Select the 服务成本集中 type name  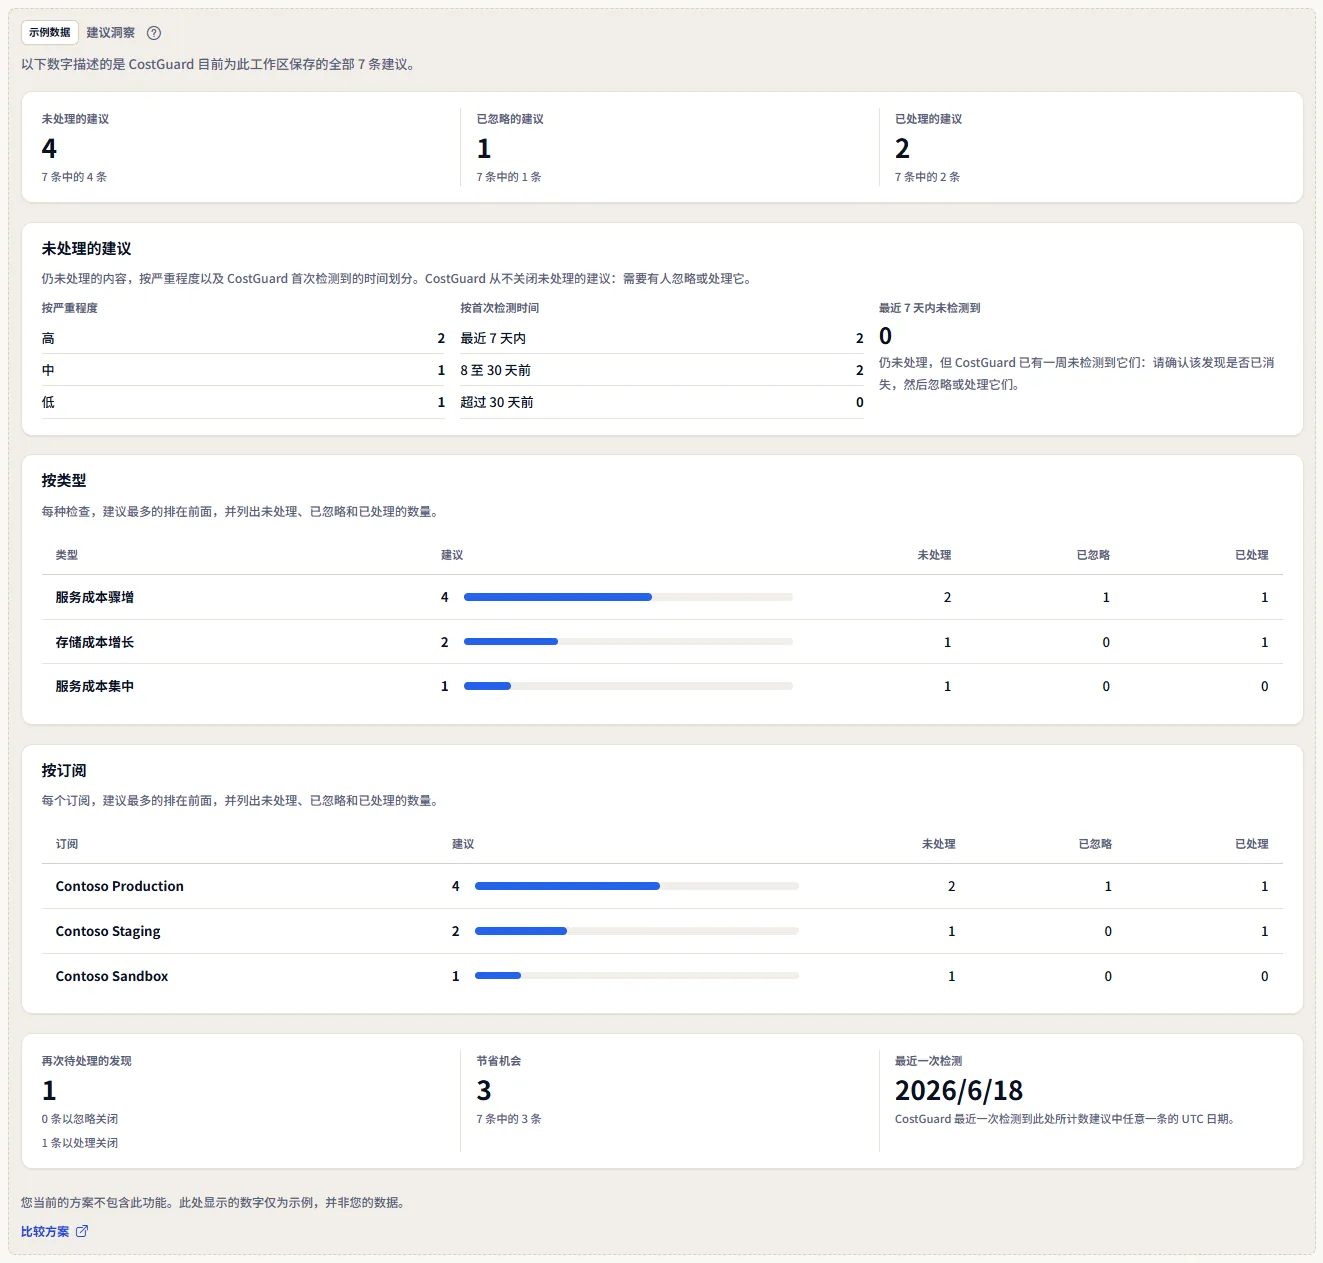[95, 686]
